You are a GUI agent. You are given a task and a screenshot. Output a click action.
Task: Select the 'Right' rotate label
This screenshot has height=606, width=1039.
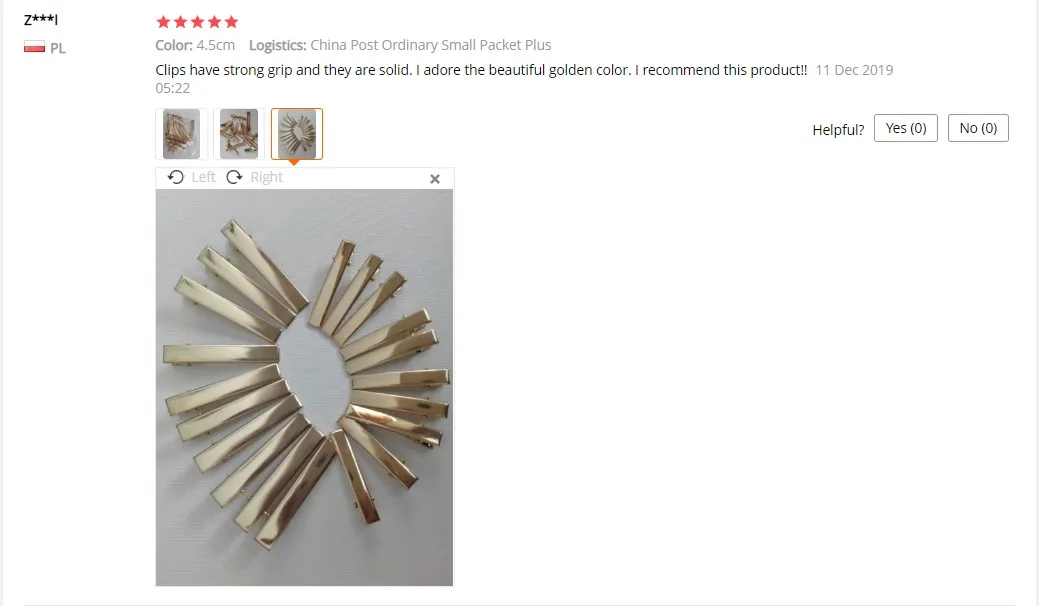(x=266, y=177)
